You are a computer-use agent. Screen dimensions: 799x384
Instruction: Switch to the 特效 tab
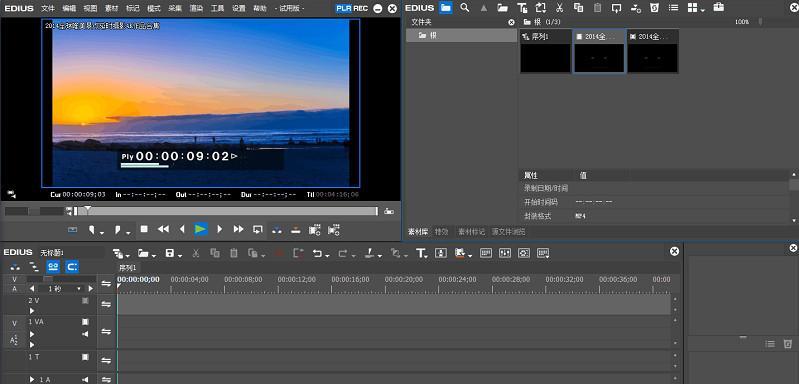tap(441, 231)
